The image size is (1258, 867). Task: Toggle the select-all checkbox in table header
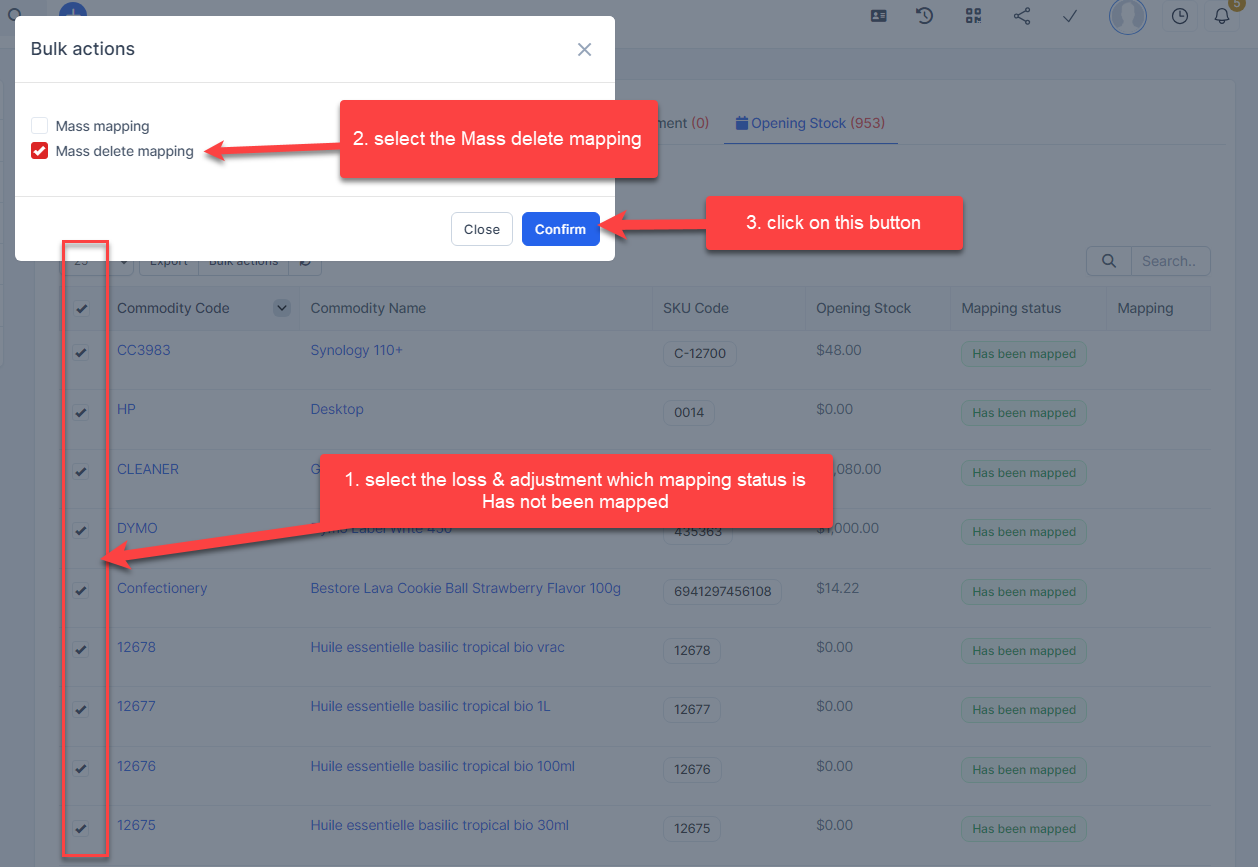pyautogui.click(x=82, y=309)
